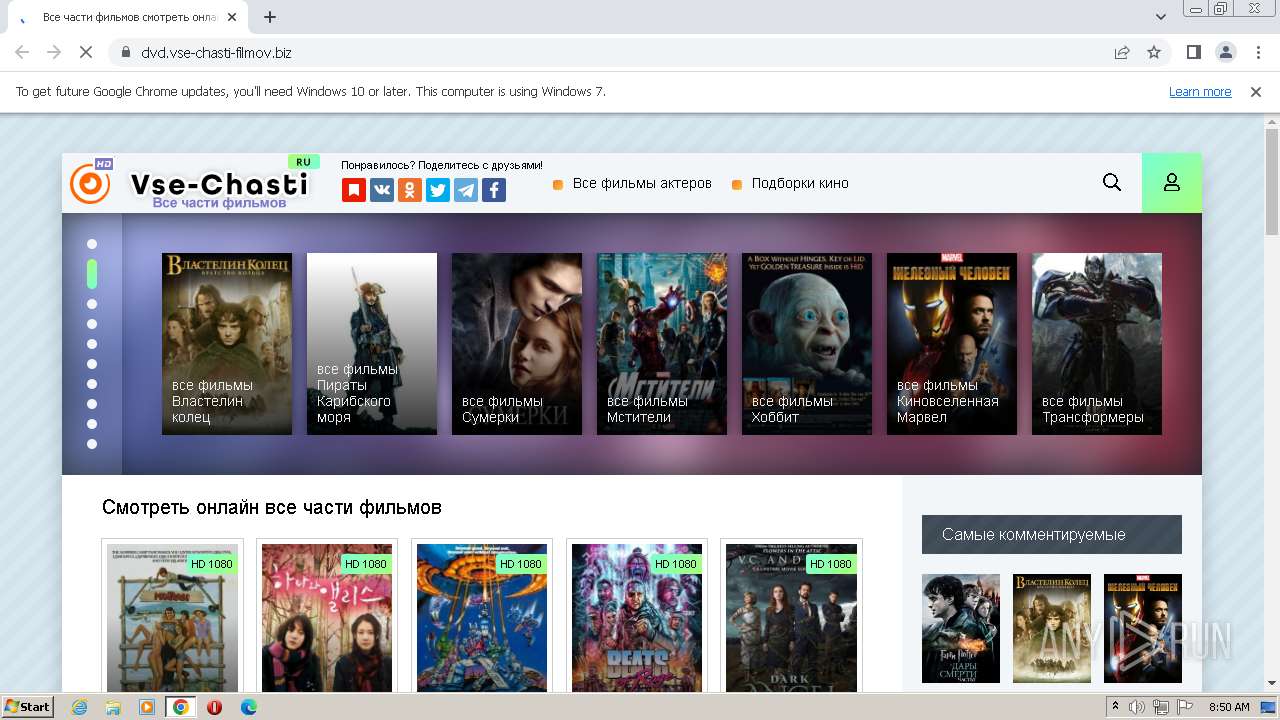Dismiss the Chrome update notification bar

click(1256, 91)
